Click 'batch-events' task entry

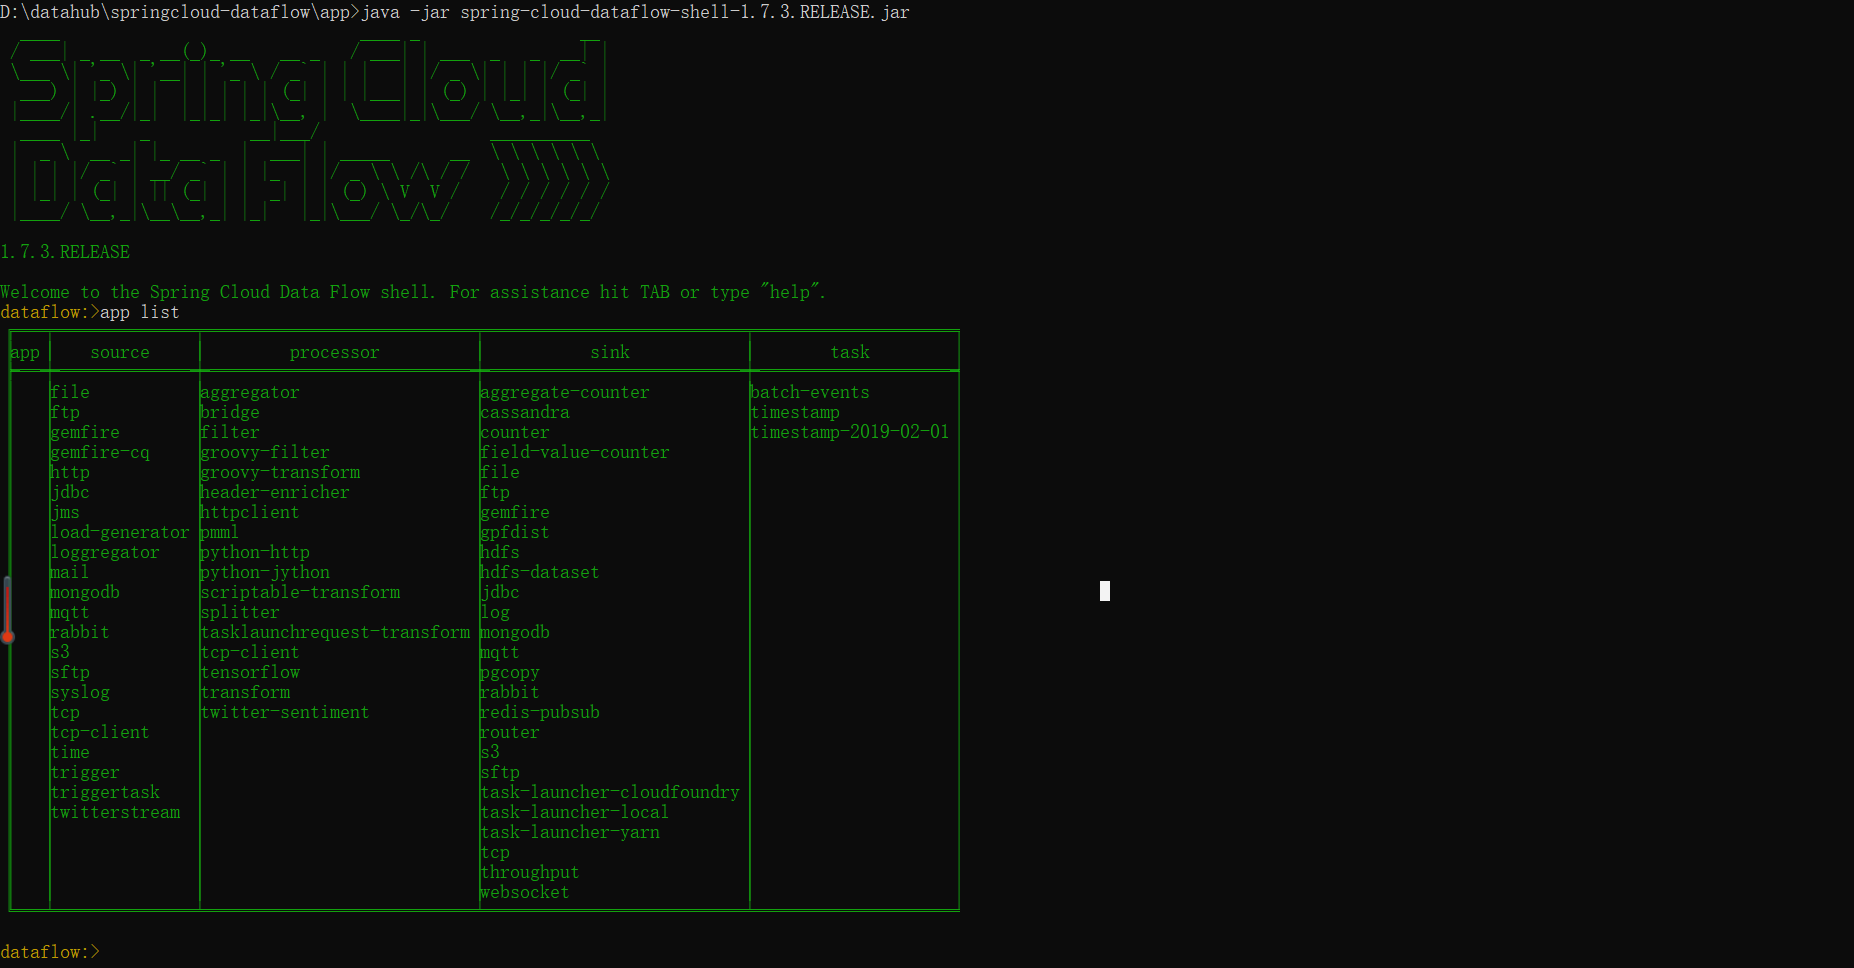810,392
